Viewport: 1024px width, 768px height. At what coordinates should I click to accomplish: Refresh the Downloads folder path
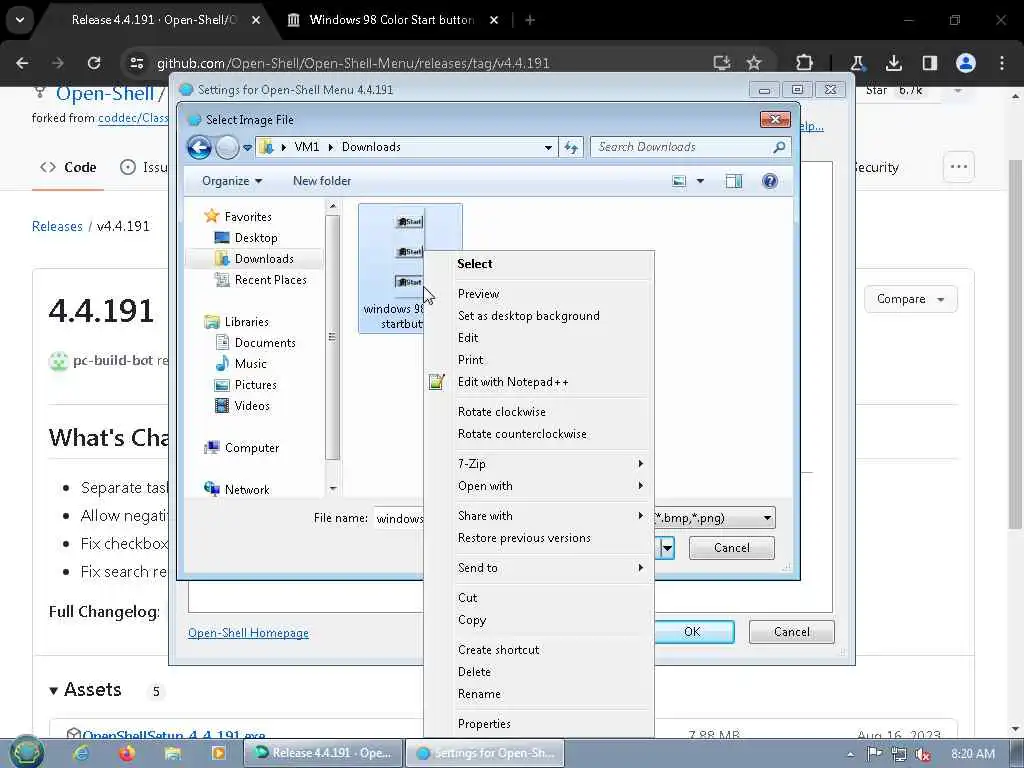[571, 148]
